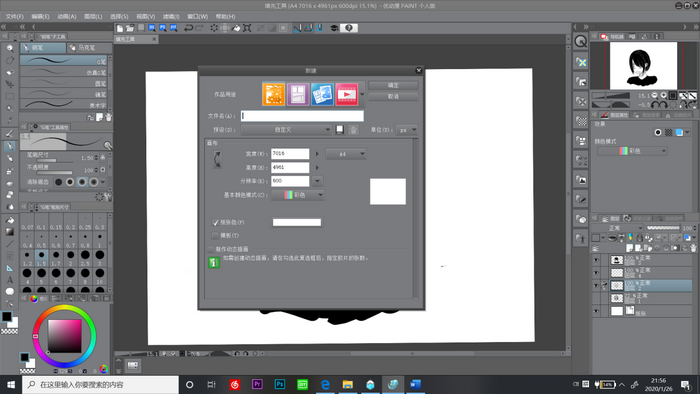
Task: Expand the A4 paper size dropdown
Action: point(346,154)
